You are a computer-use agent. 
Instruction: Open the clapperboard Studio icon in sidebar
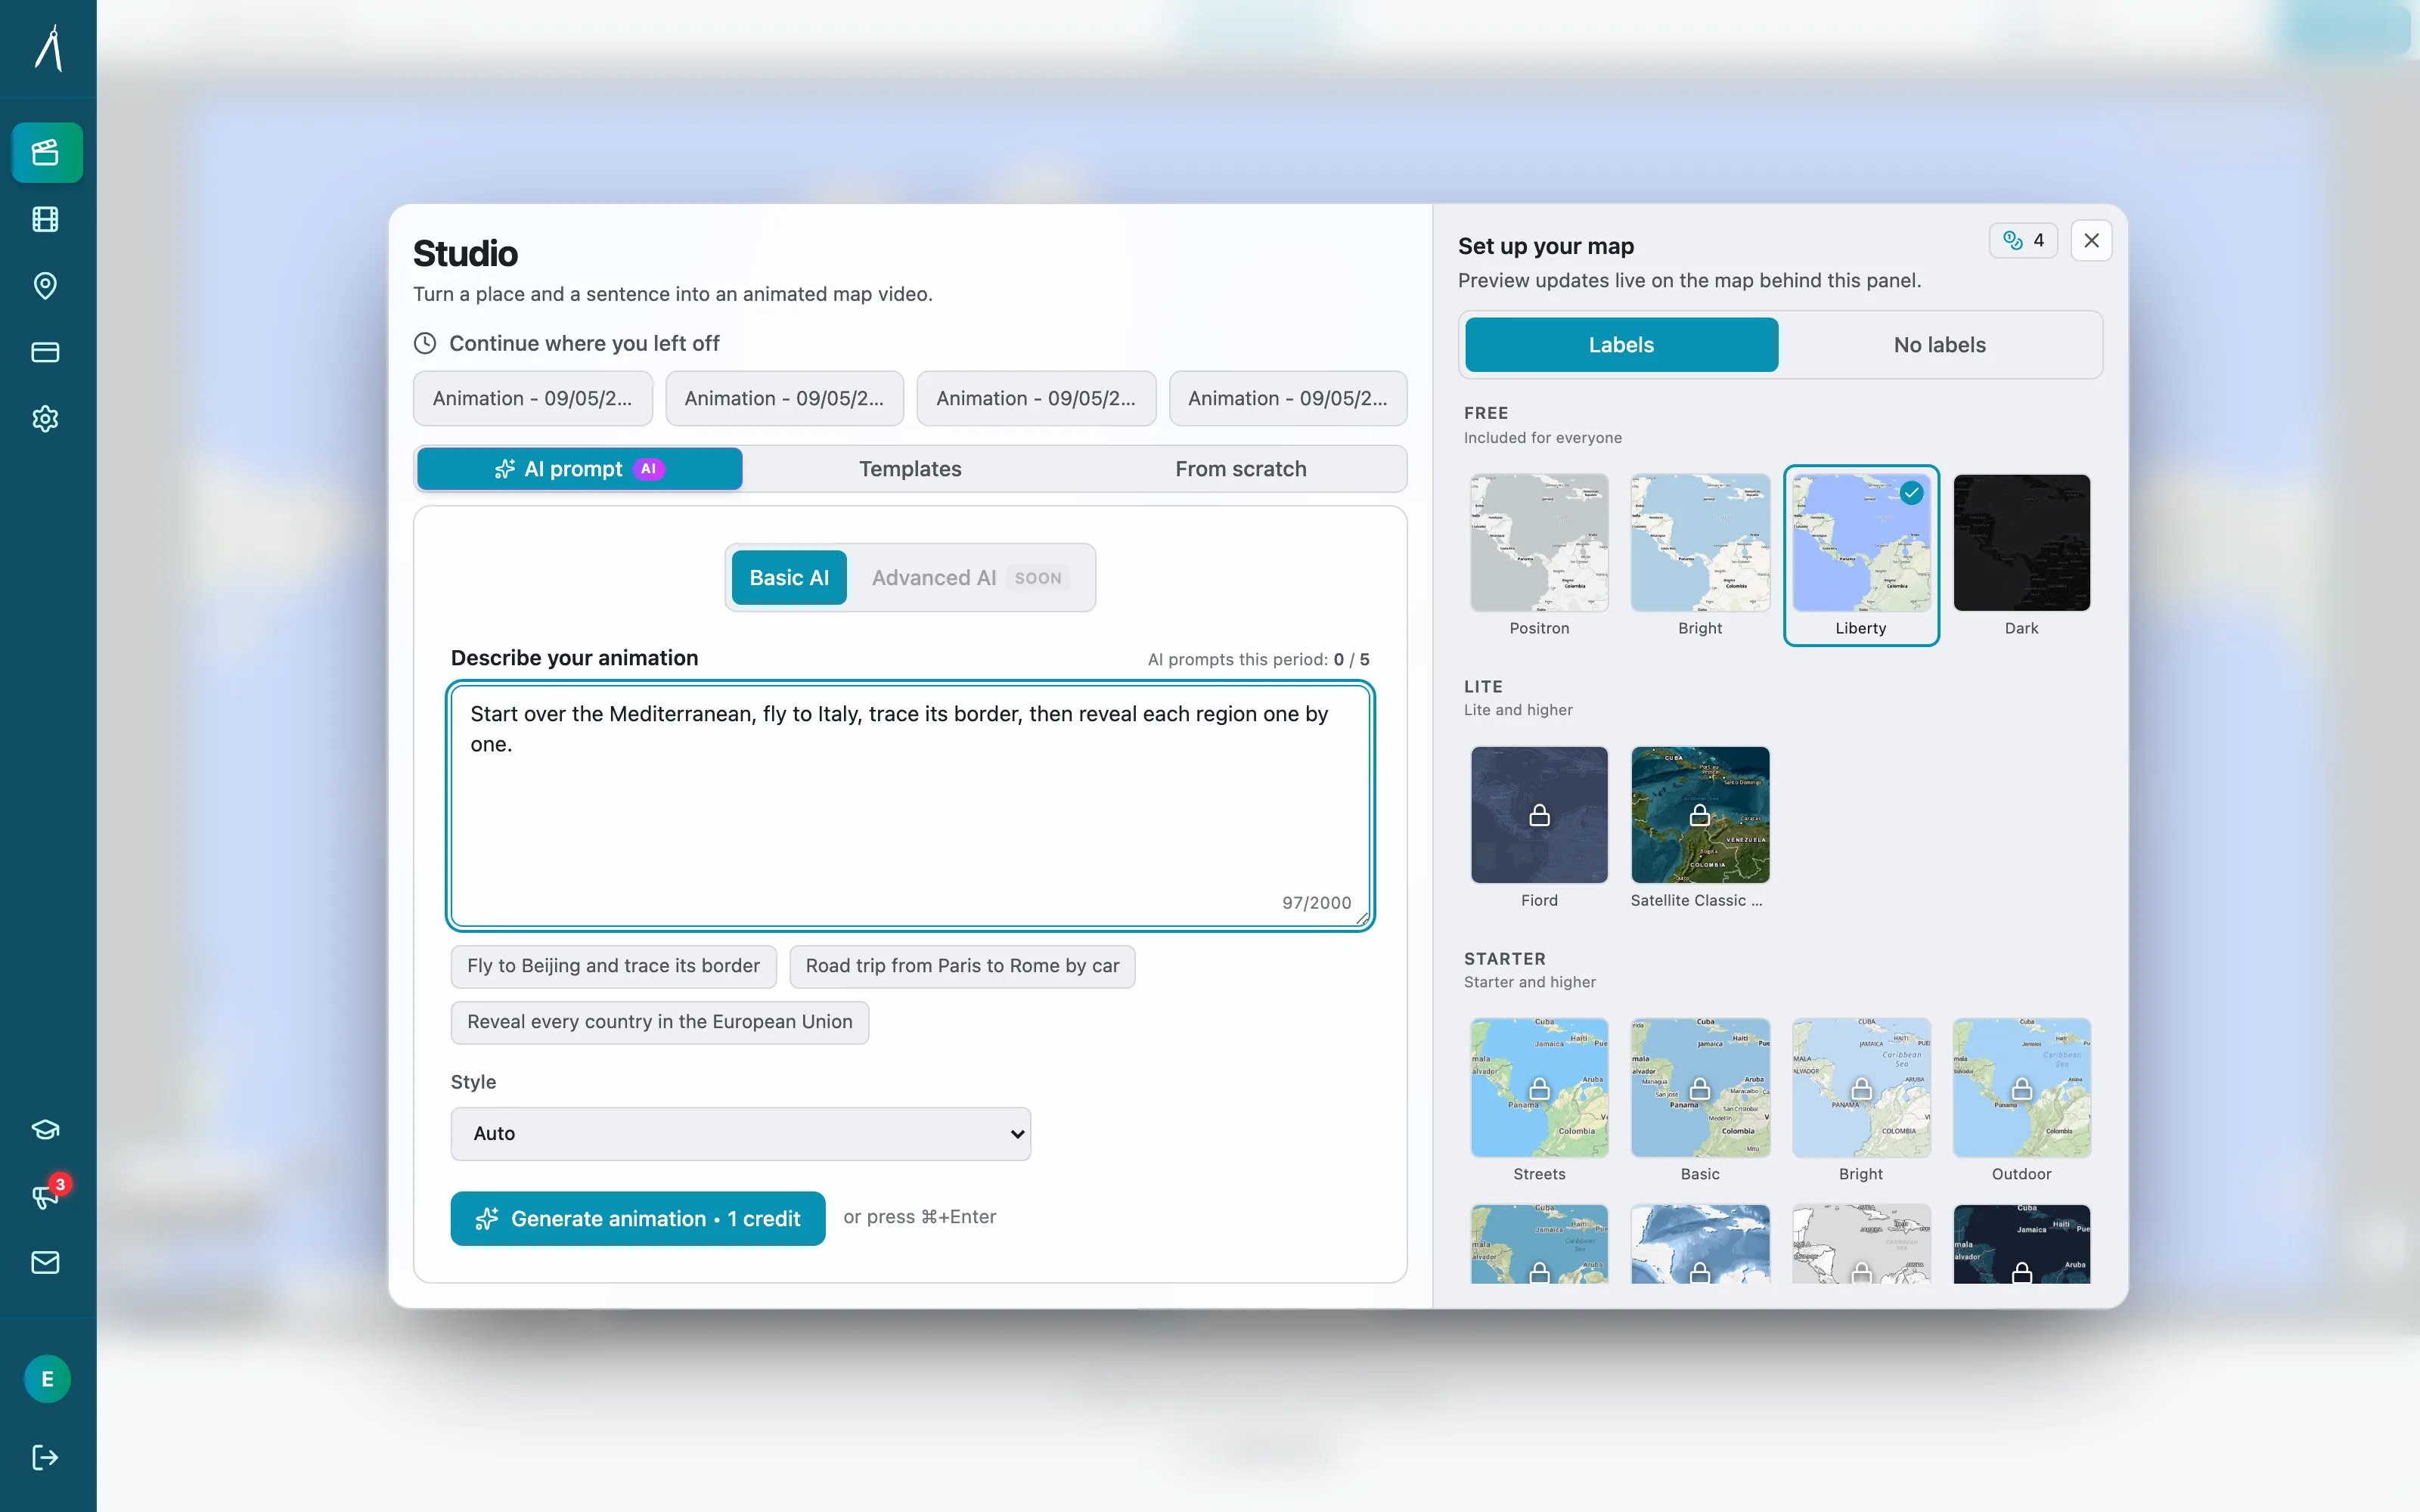click(46, 152)
